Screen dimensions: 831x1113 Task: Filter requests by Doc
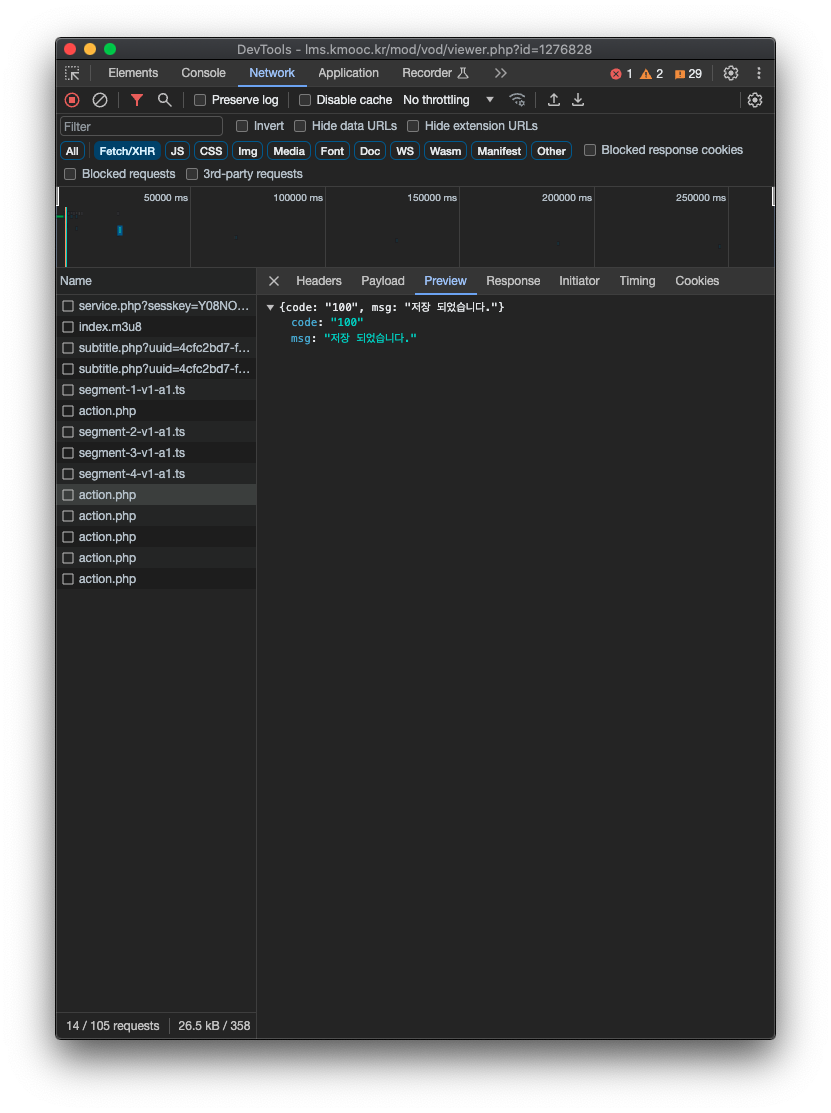click(370, 151)
